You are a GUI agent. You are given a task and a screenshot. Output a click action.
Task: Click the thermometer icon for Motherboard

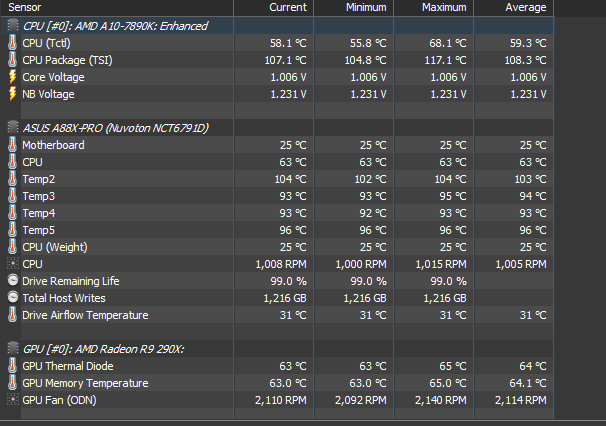coord(12,145)
